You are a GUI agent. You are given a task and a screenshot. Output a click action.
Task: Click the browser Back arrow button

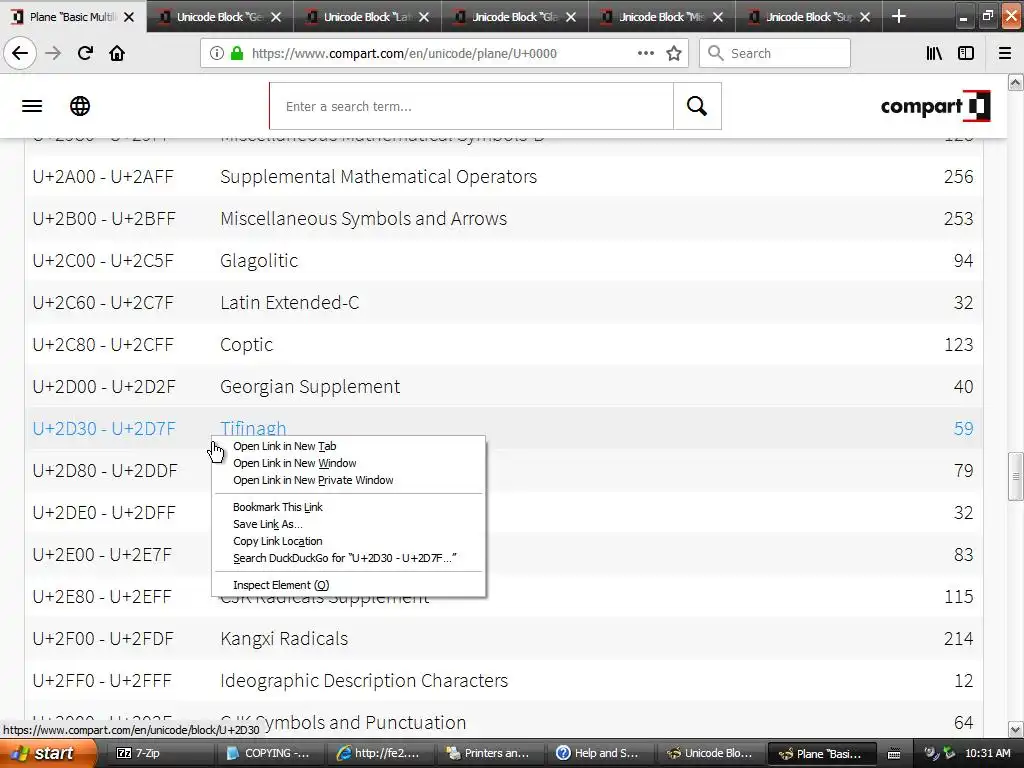[20, 53]
